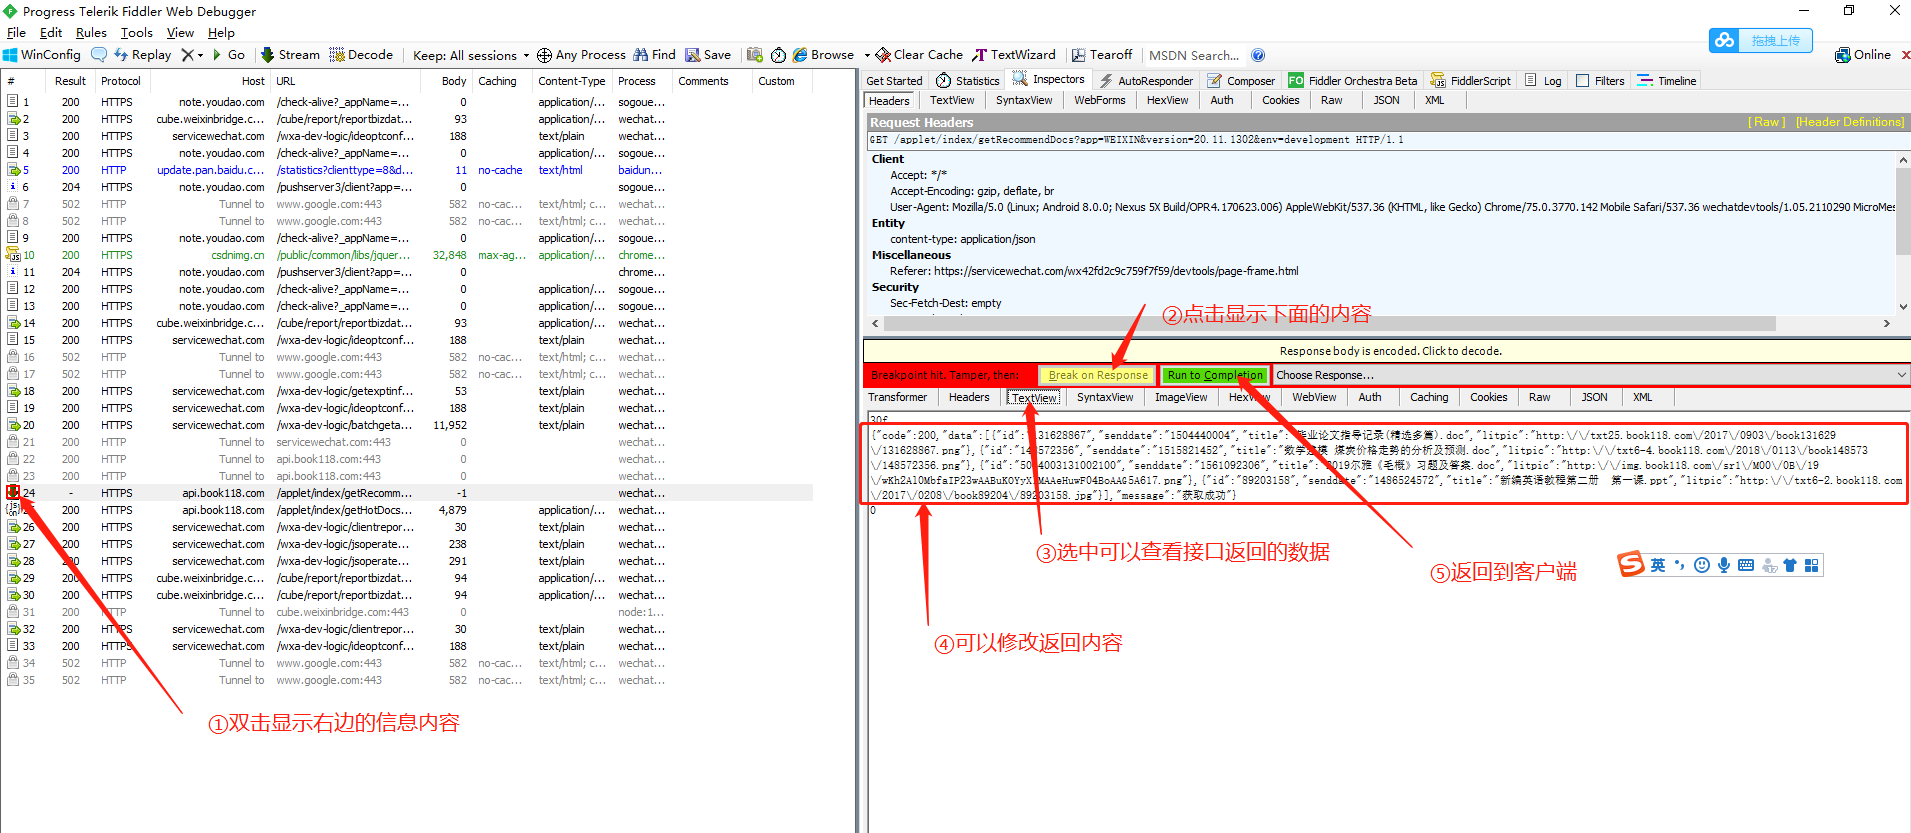Select the response Caching tab

point(1429,397)
